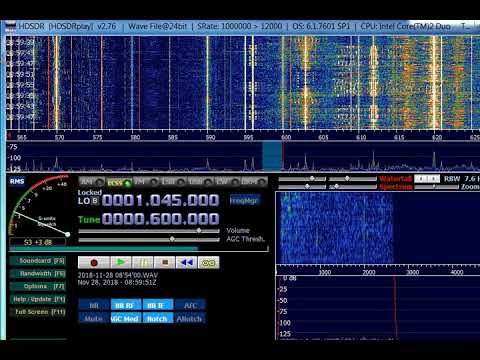This screenshot has height=360, width=480.
Task: Click the highlighted tuning band in the RF spectrum
Action: click(x=272, y=156)
